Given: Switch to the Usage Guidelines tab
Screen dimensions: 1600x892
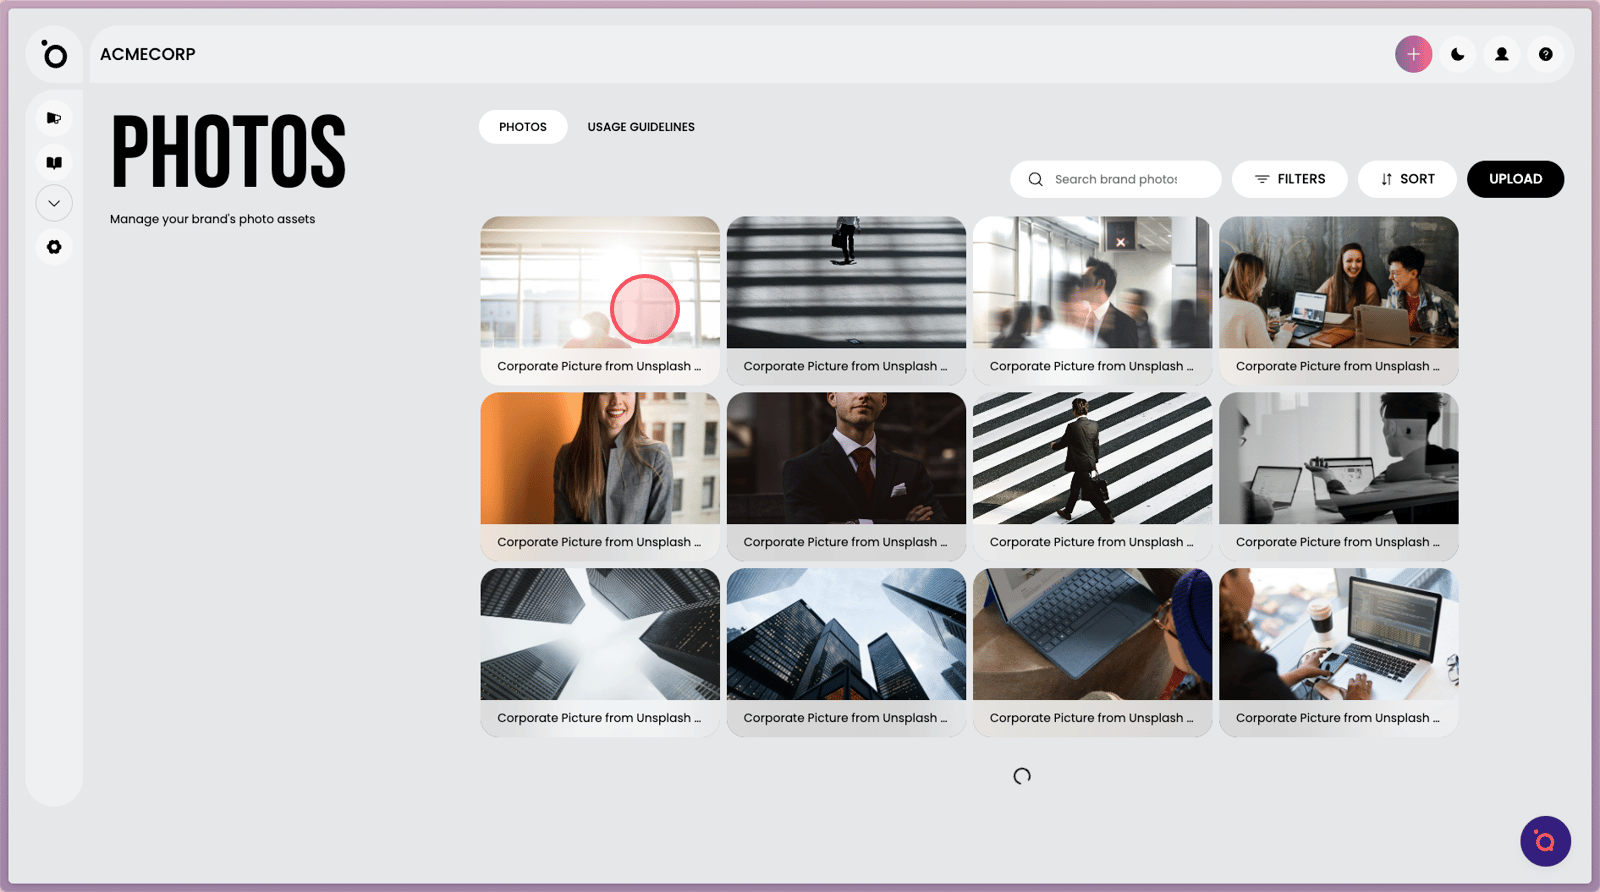Looking at the screenshot, I should [641, 127].
